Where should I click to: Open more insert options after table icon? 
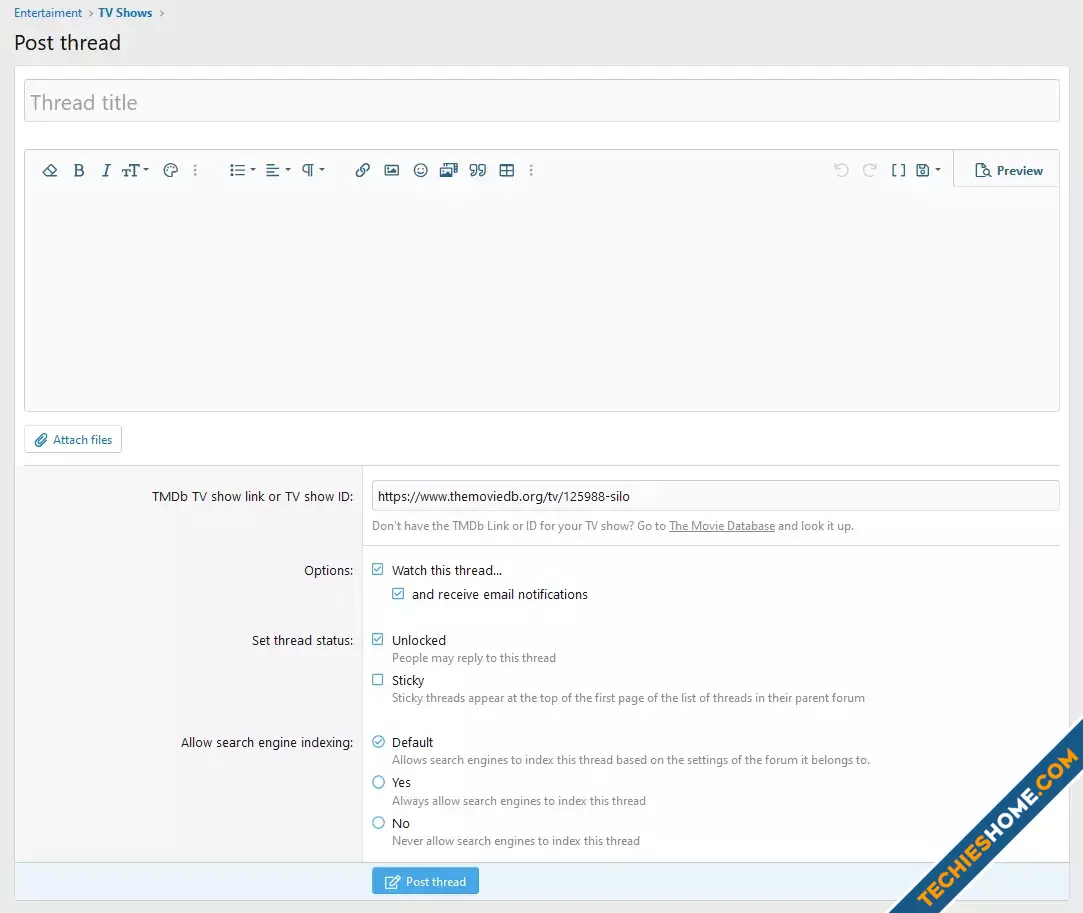coord(531,171)
